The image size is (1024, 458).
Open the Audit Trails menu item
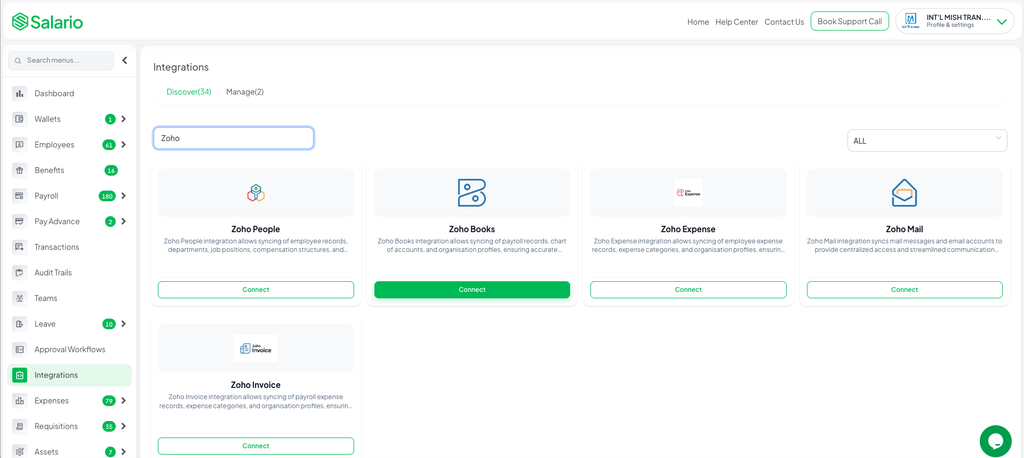click(69, 272)
